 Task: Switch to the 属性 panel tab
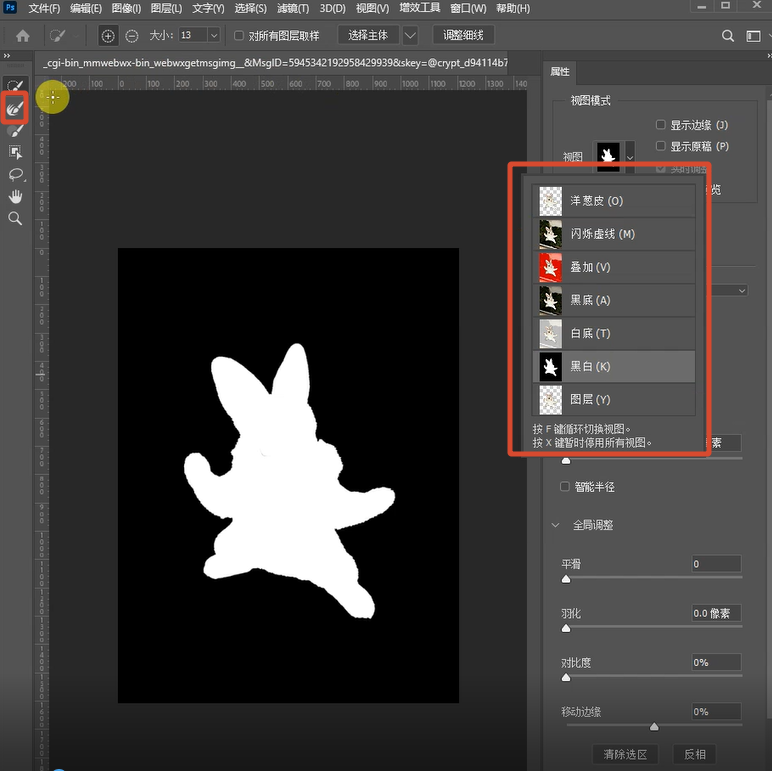tap(560, 72)
